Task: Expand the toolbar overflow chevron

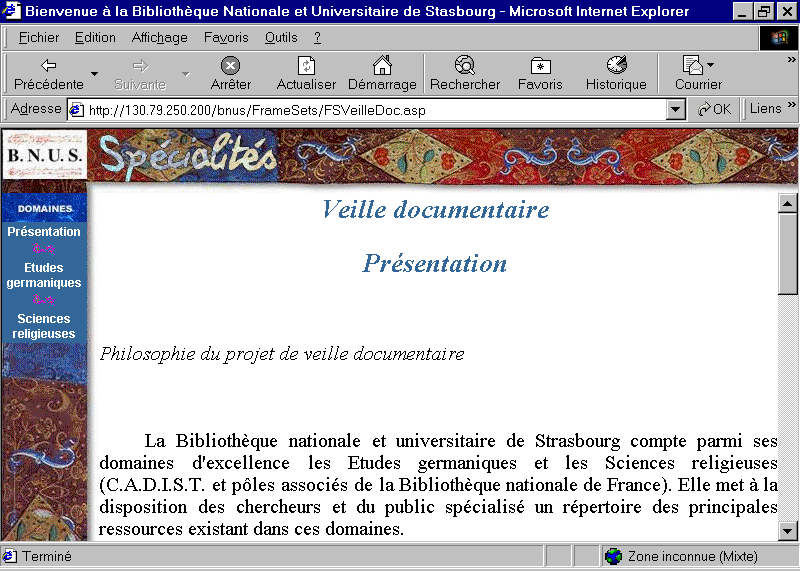Action: (791, 60)
